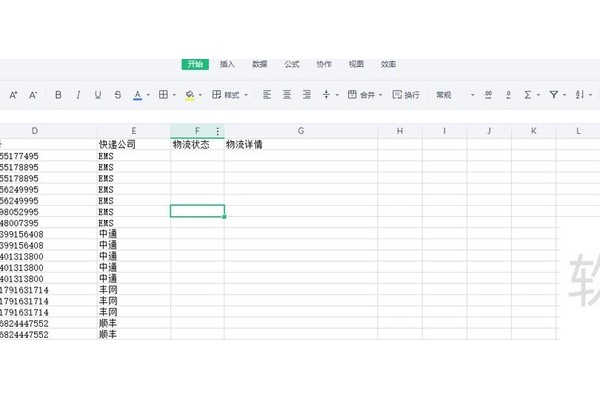Viewport: 600px width, 400px height.
Task: Toggle 换行 text wrapping
Action: point(406,95)
